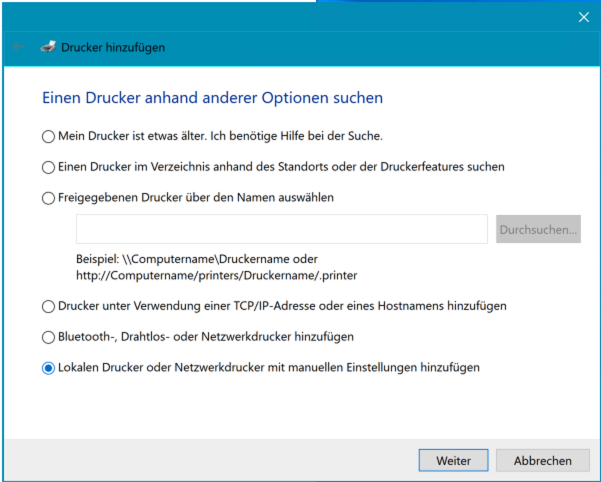Select 'Freigegebenen Drucker über den Namen auswählen' radio button
Screen dimensions: 601x482
pos(48,198)
